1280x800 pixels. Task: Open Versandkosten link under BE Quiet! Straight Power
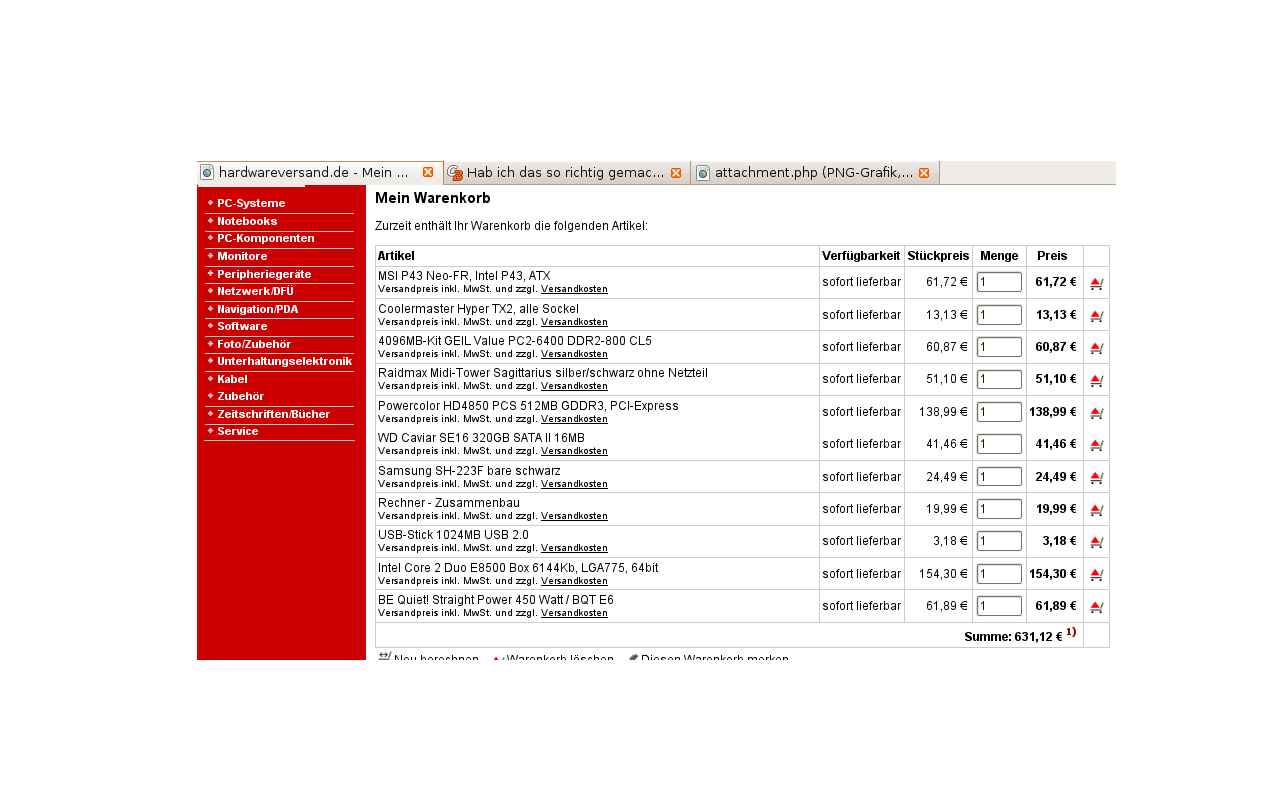pos(574,613)
